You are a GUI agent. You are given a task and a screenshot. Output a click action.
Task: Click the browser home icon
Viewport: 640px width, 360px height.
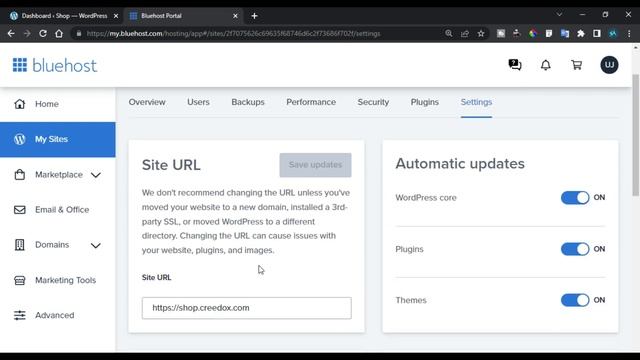(x=59, y=33)
